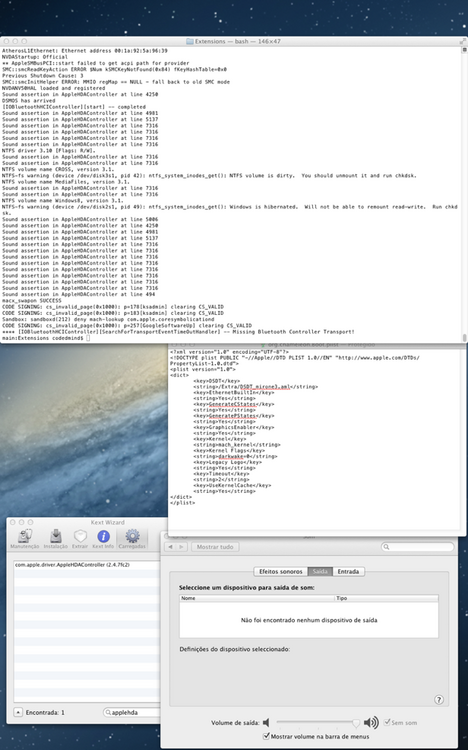The height and width of the screenshot is (750, 468).
Task: Switch to Entrada tab
Action: [348, 572]
